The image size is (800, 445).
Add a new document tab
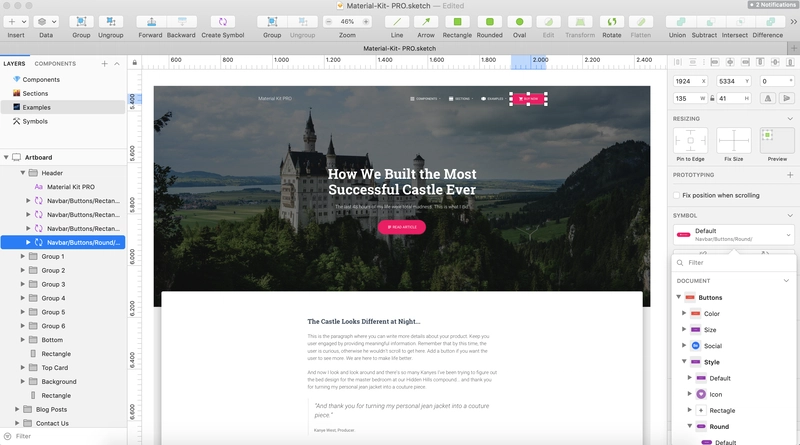(x=793, y=48)
